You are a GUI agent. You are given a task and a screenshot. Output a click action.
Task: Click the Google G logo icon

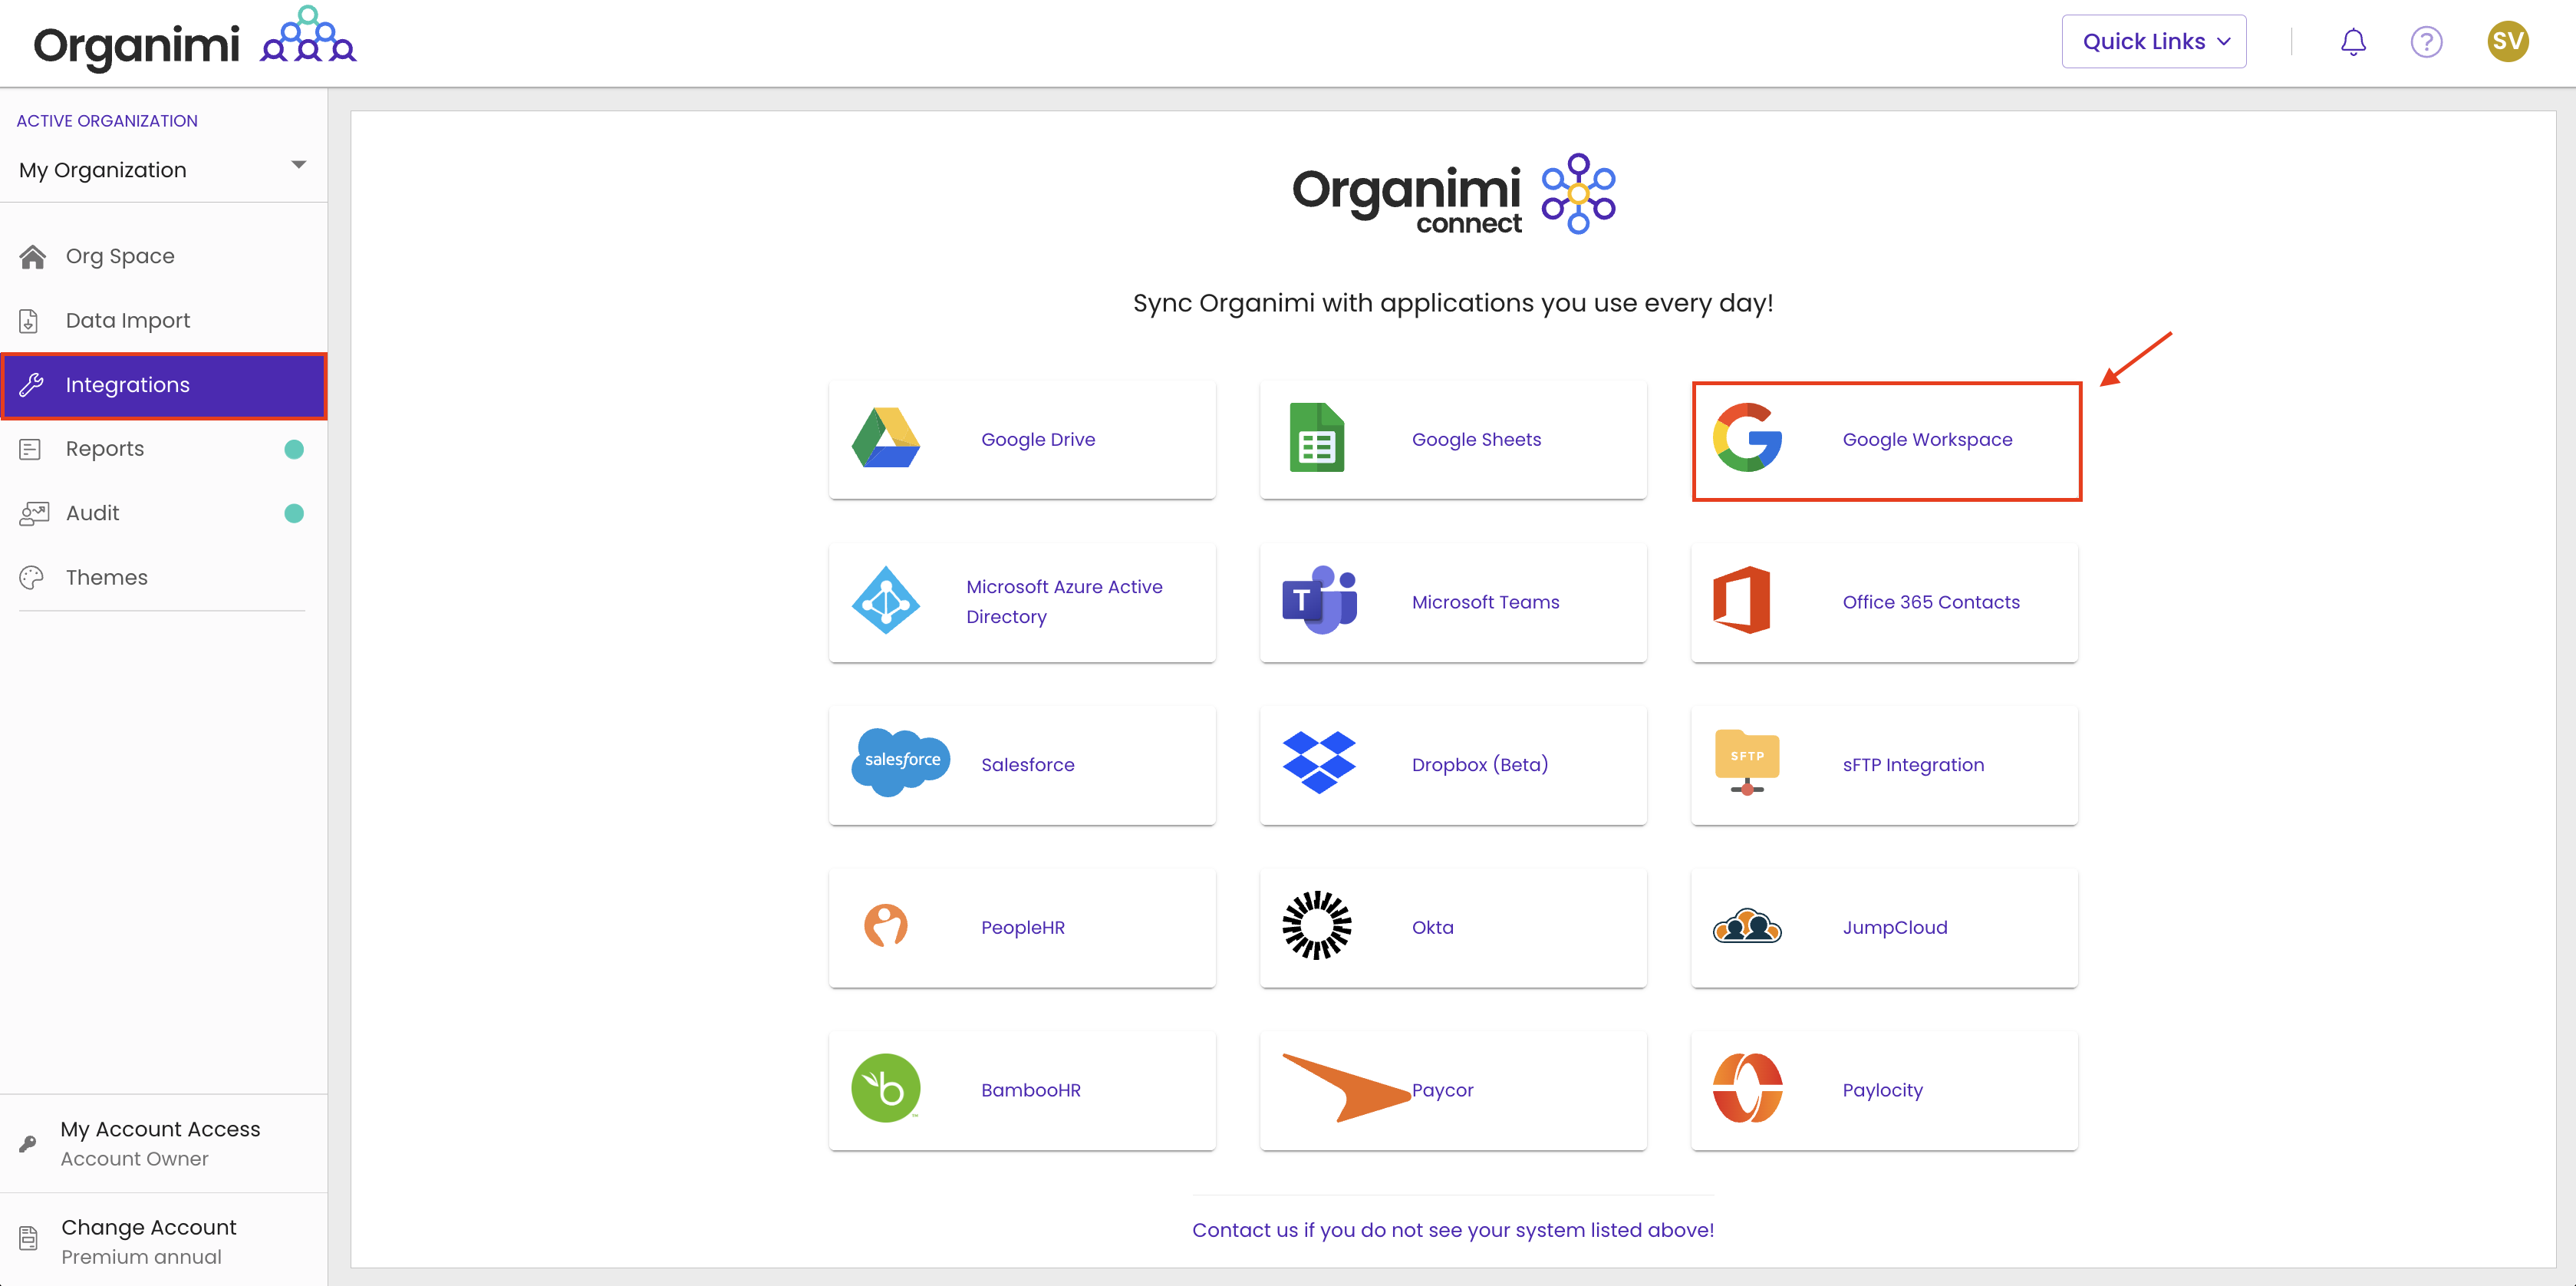1747,437
